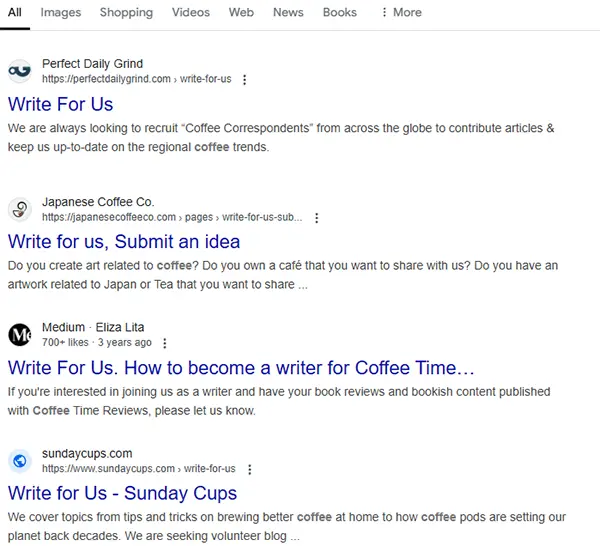Open three-dot menu beside sundaycups.com URL
Image resolution: width=600 pixels, height=546 pixels.
pos(249,469)
